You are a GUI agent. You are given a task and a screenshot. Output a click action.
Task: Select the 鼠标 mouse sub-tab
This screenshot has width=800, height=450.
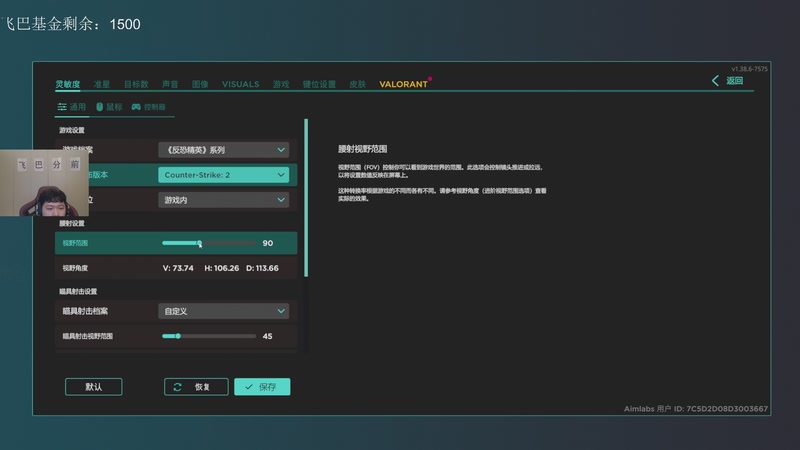pyautogui.click(x=109, y=107)
